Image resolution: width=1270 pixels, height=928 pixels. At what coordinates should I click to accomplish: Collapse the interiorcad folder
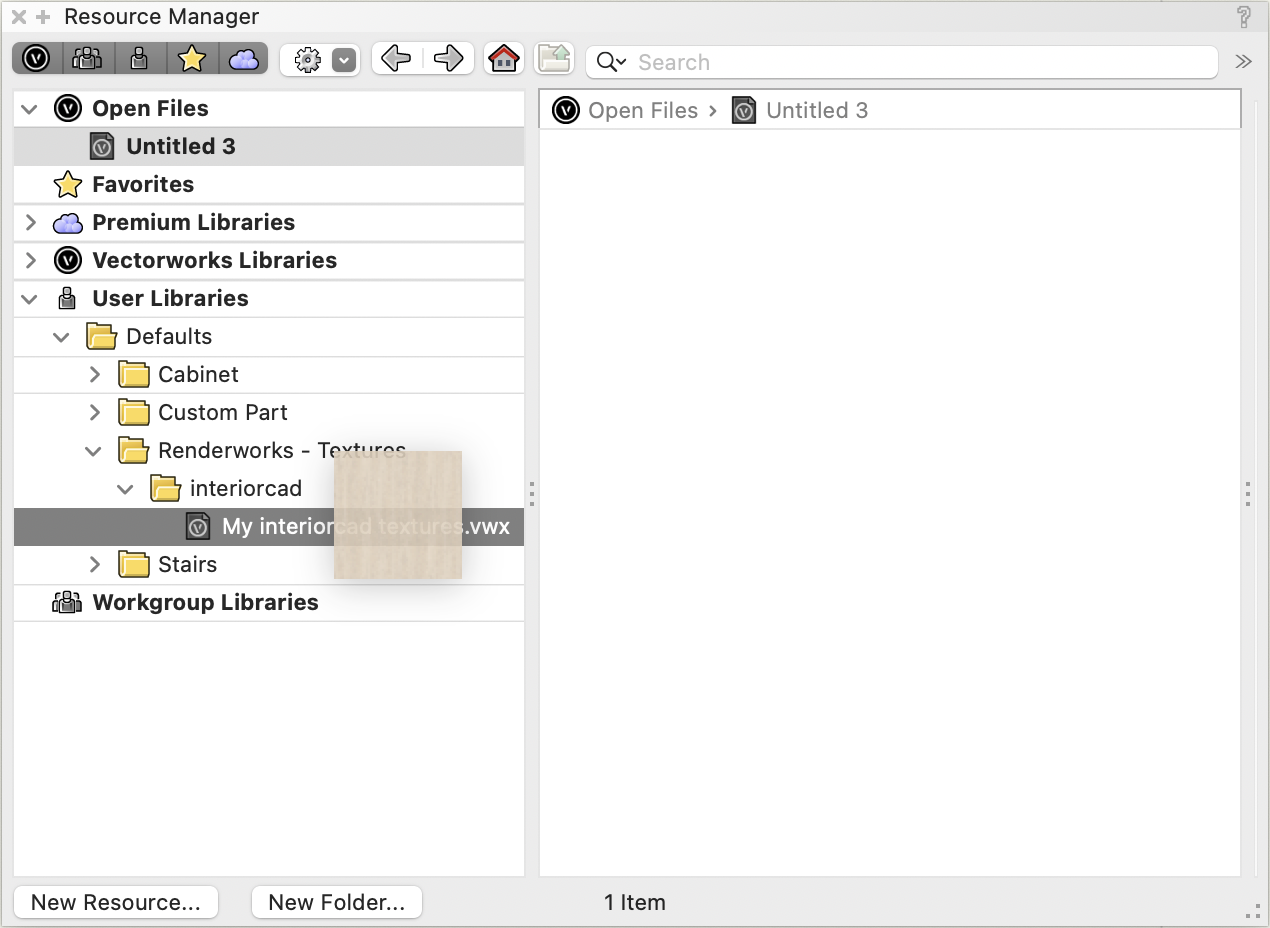click(126, 488)
